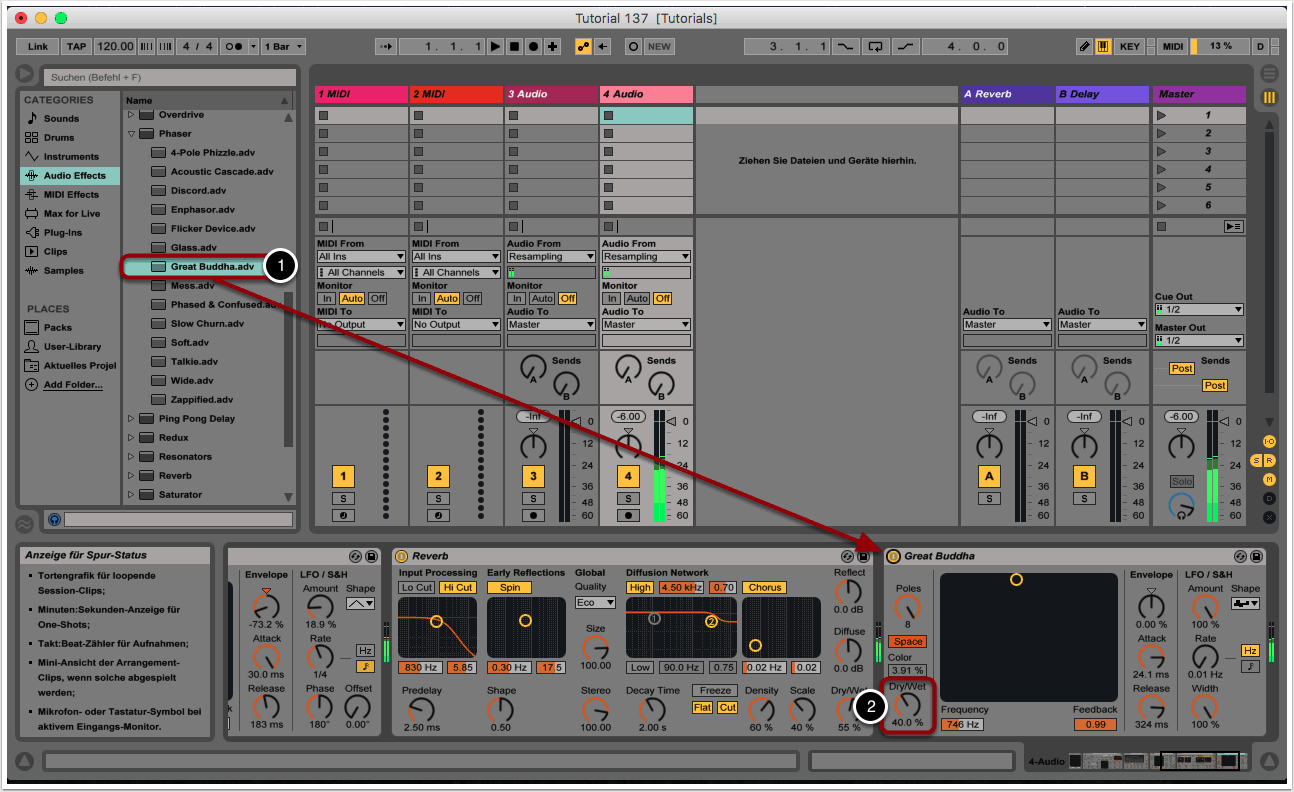1294x792 pixels.
Task: Open the 1 Bar quantization menu
Action: [283, 46]
